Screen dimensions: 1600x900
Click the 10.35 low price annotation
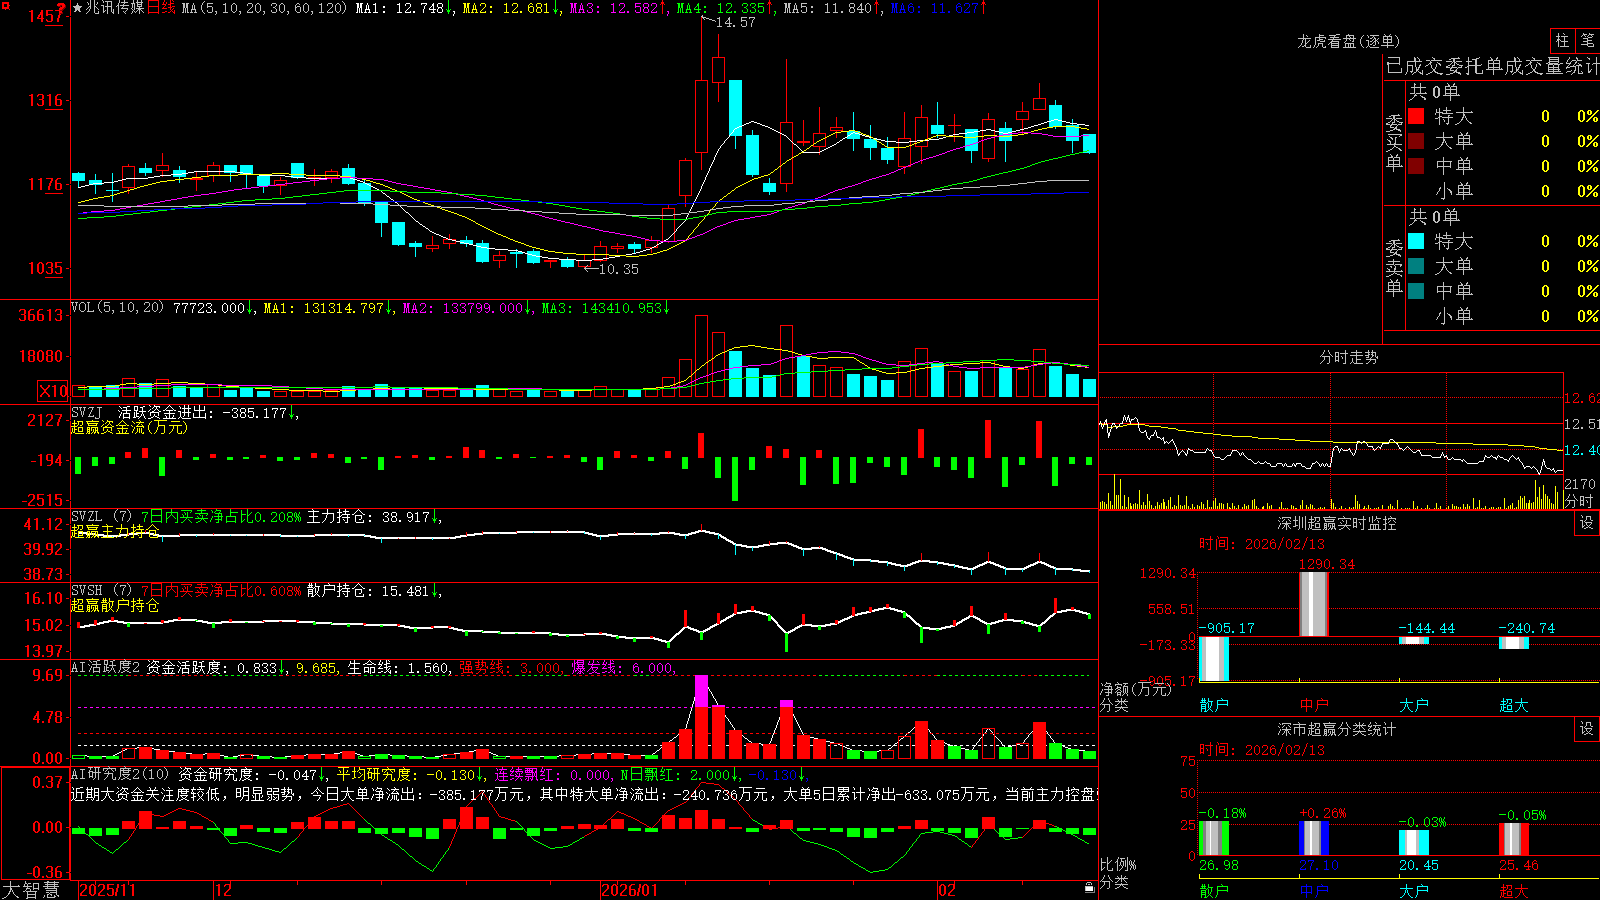point(618,269)
